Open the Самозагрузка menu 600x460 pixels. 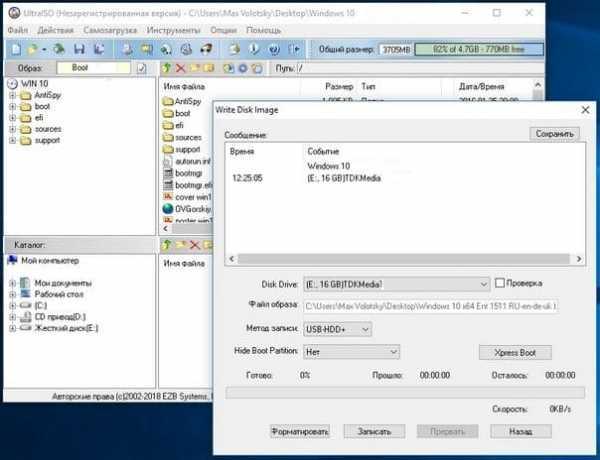pos(110,30)
